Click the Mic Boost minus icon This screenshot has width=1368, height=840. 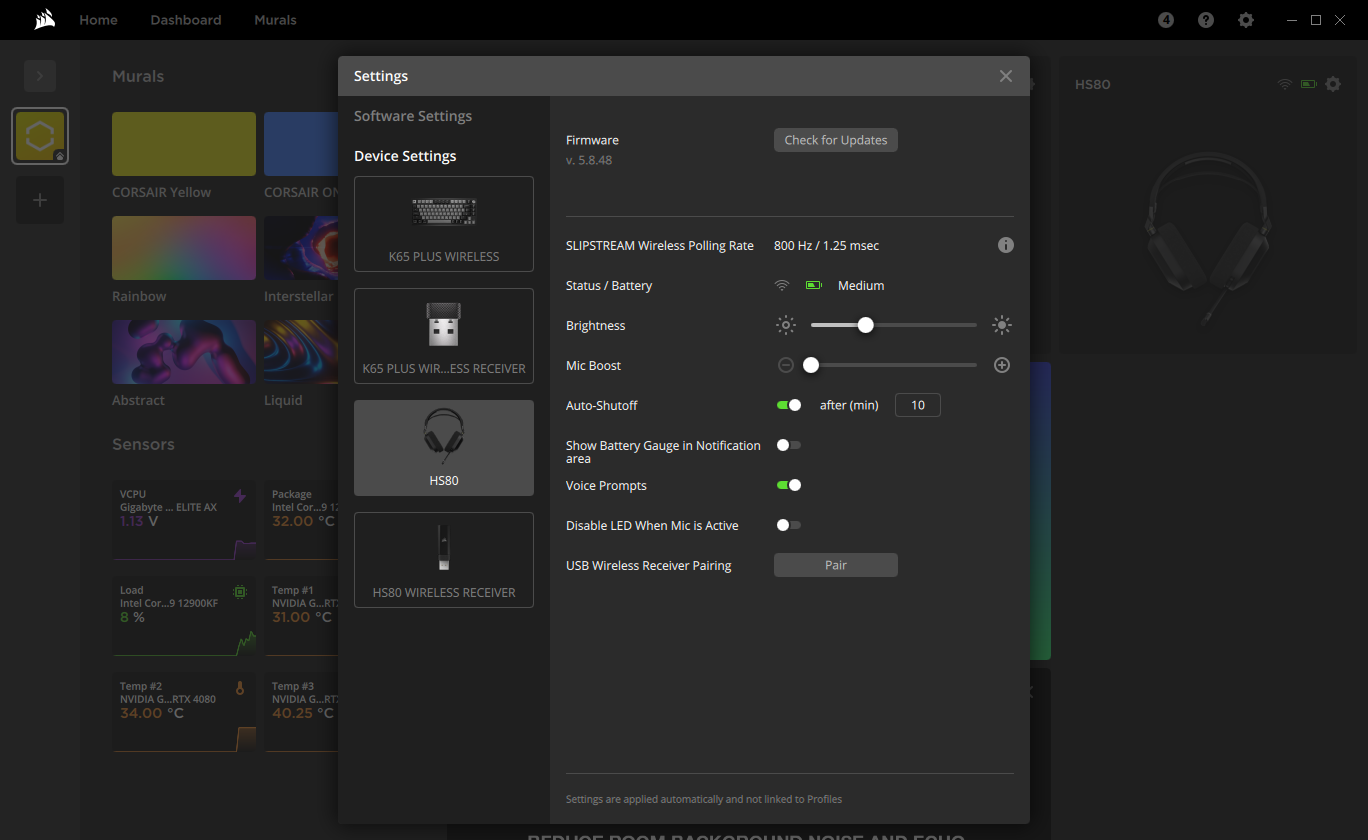pyautogui.click(x=786, y=365)
